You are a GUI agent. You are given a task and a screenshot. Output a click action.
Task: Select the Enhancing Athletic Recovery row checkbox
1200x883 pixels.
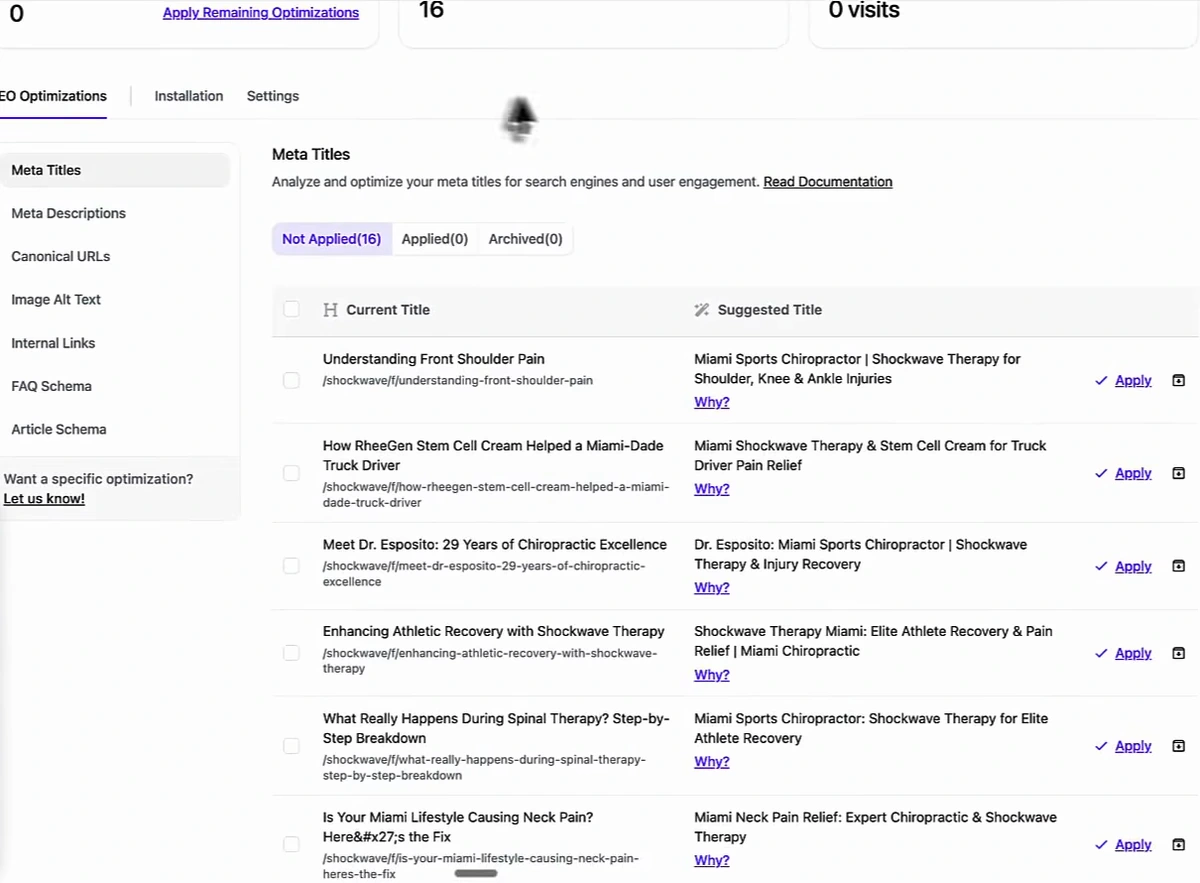[x=291, y=653]
